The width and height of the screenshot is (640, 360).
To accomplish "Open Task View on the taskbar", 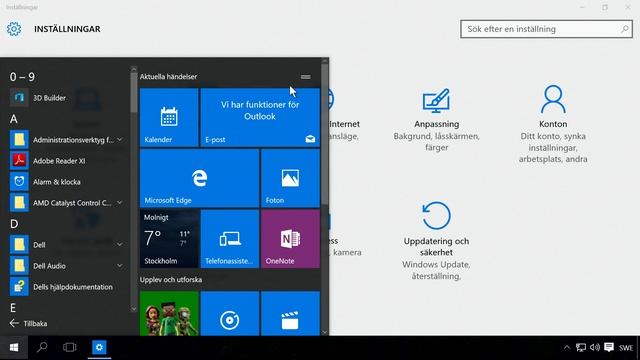I will tap(69, 347).
